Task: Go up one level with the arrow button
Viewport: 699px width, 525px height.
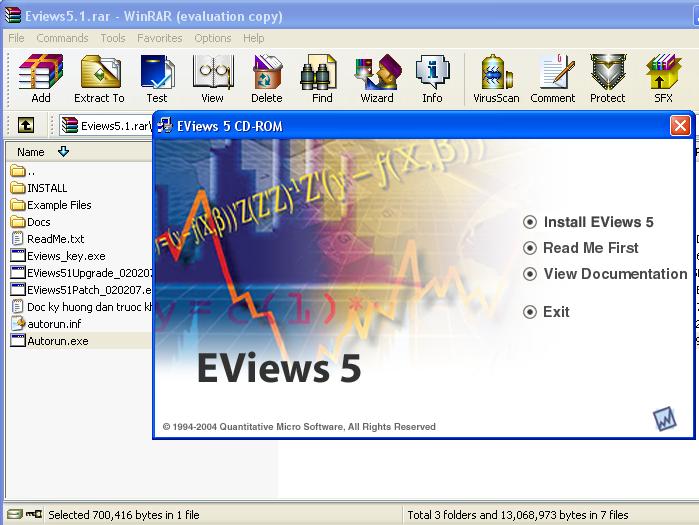Action: tap(26, 125)
